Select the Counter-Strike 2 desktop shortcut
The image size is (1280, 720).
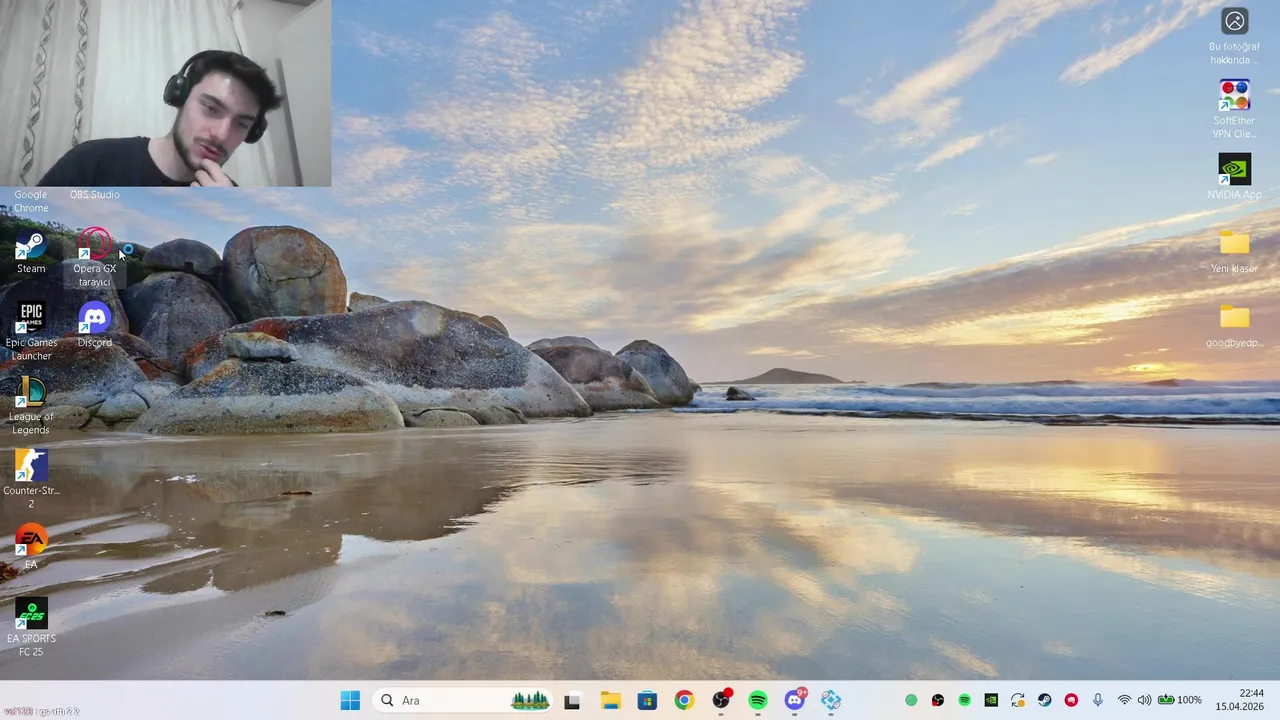(x=31, y=479)
